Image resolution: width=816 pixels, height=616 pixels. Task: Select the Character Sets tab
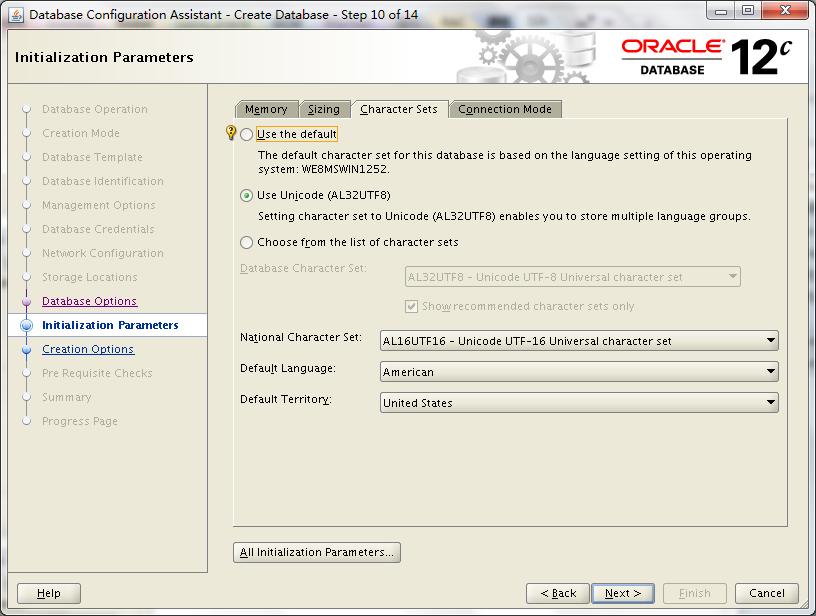(399, 109)
